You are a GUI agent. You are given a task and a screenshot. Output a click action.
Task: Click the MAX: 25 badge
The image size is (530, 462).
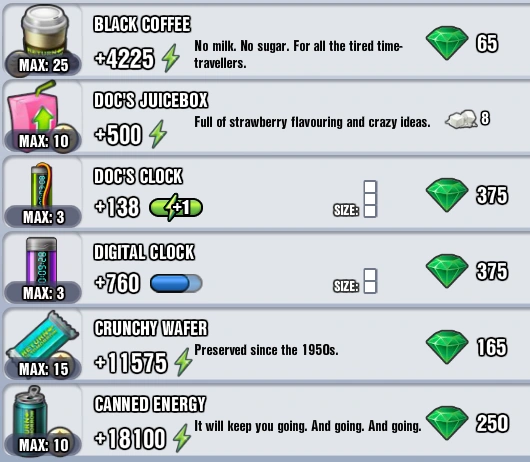click(x=43, y=65)
